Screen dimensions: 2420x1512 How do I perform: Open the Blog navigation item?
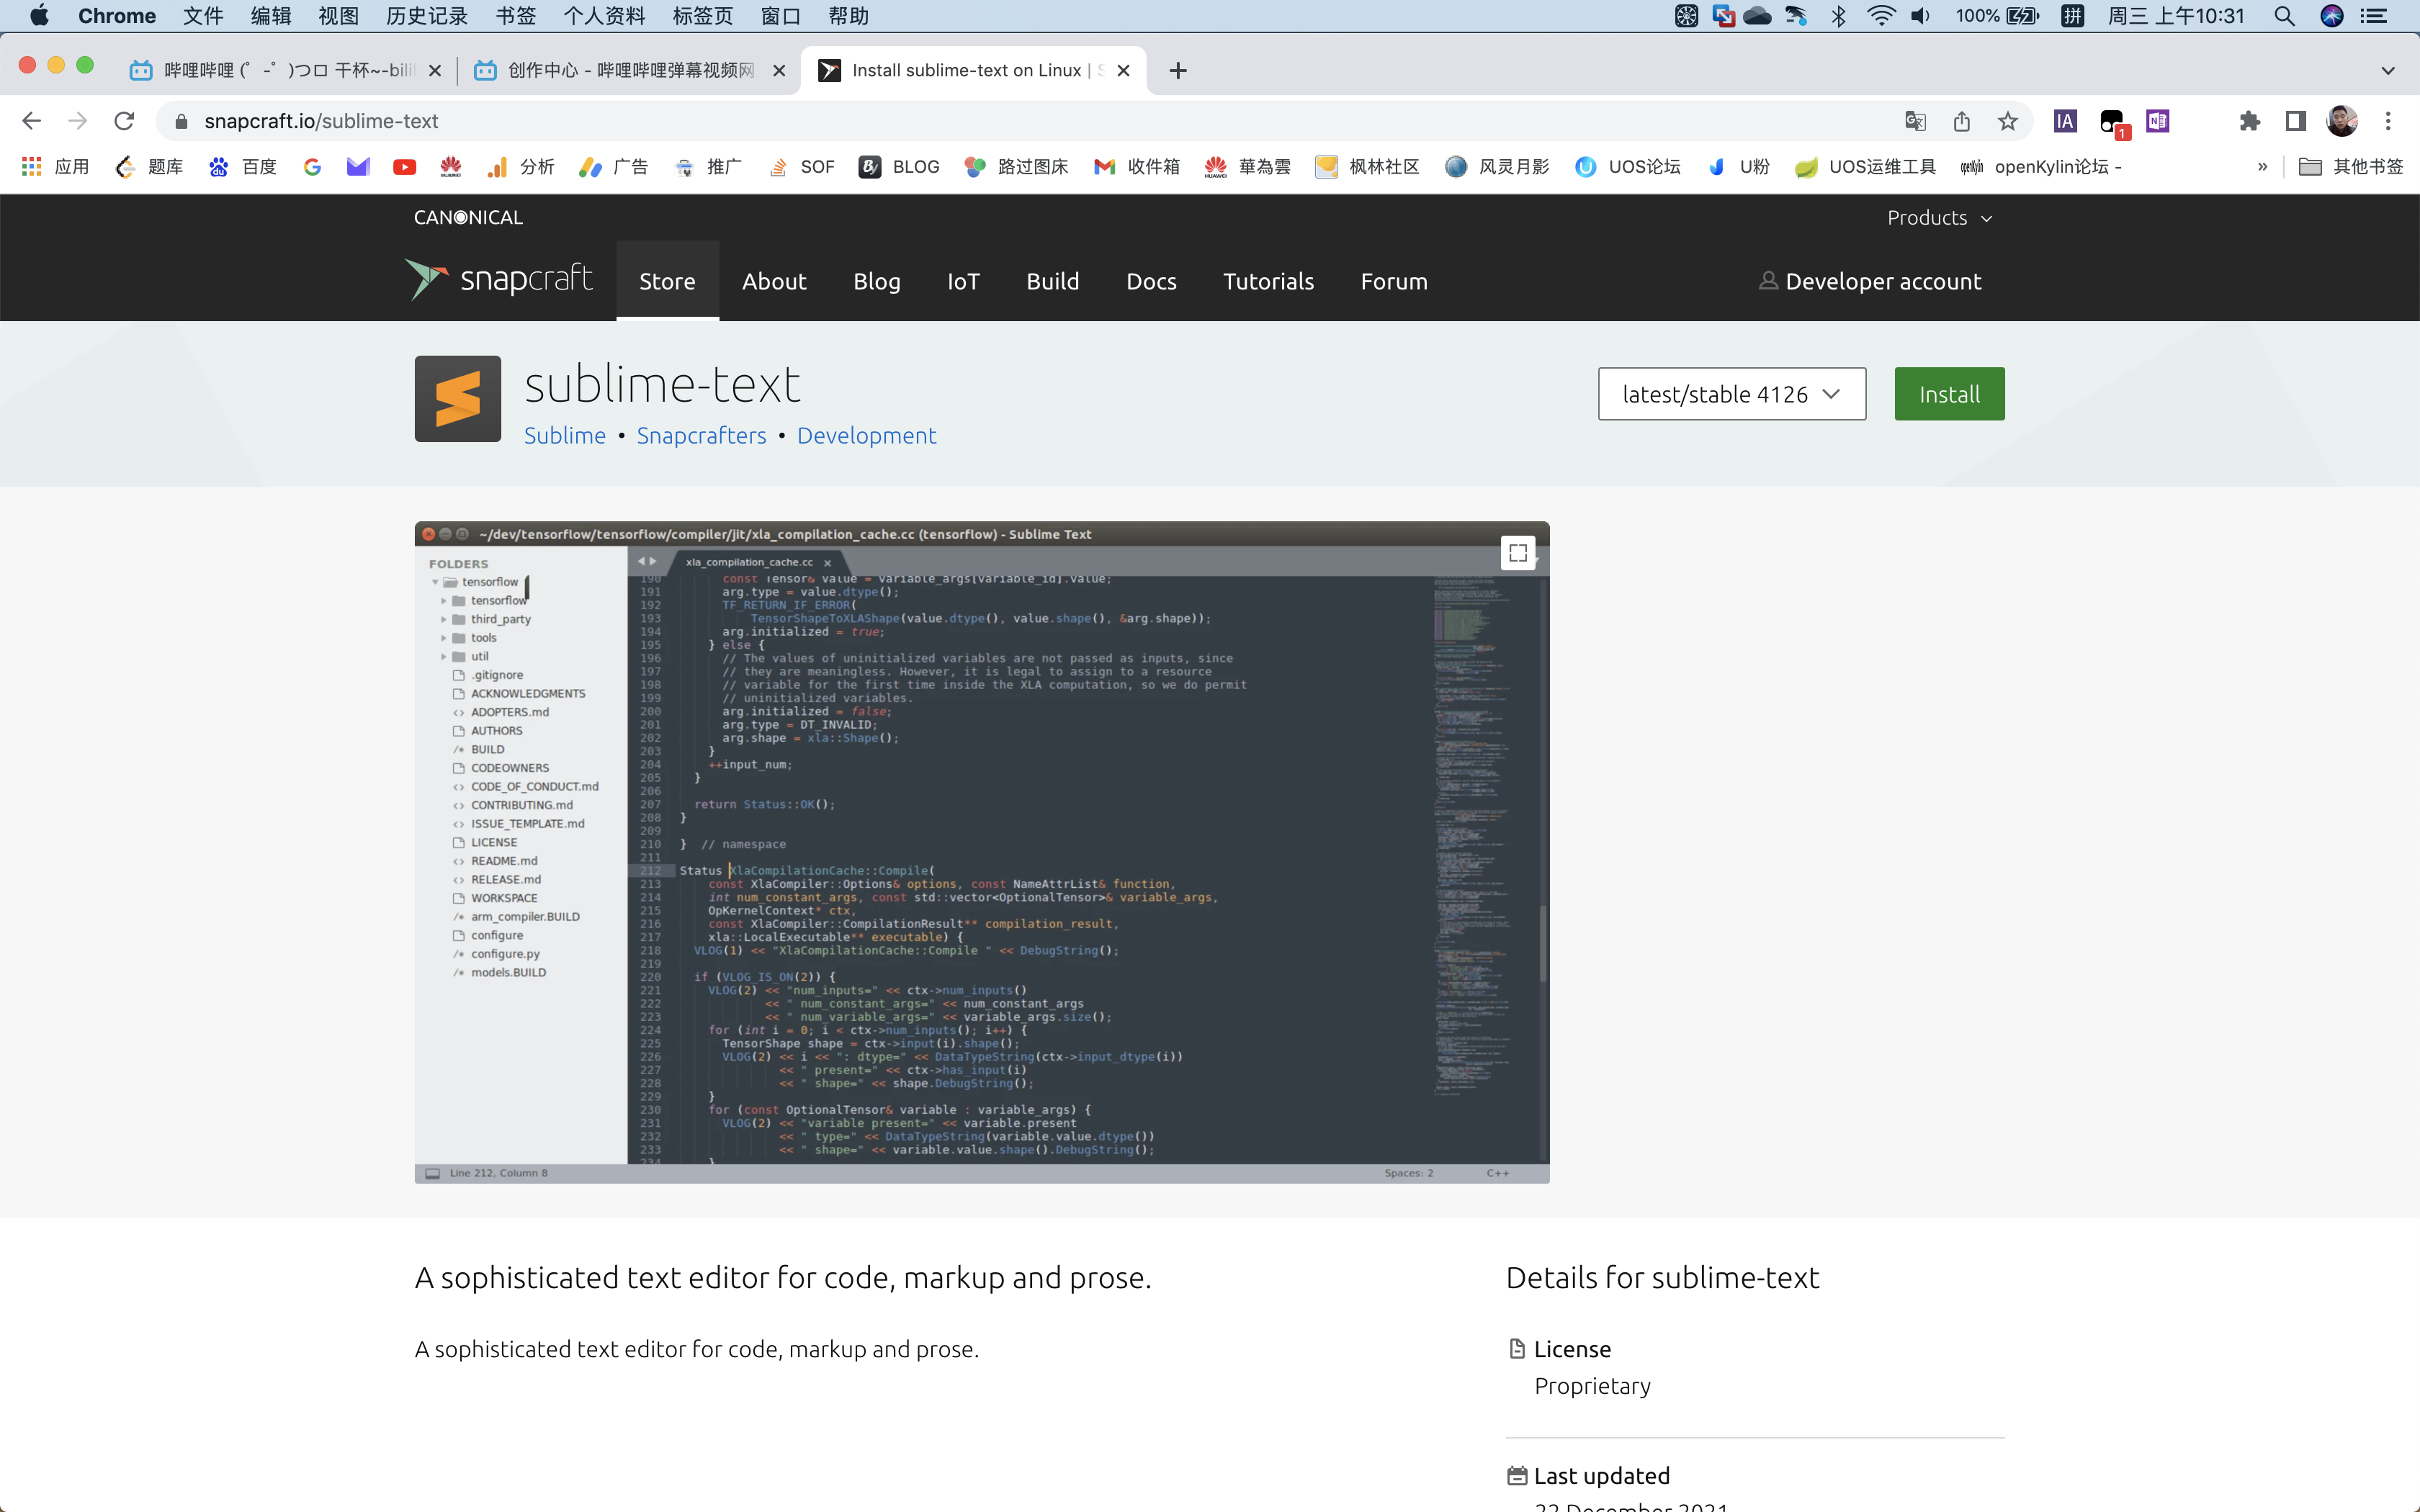pos(876,281)
